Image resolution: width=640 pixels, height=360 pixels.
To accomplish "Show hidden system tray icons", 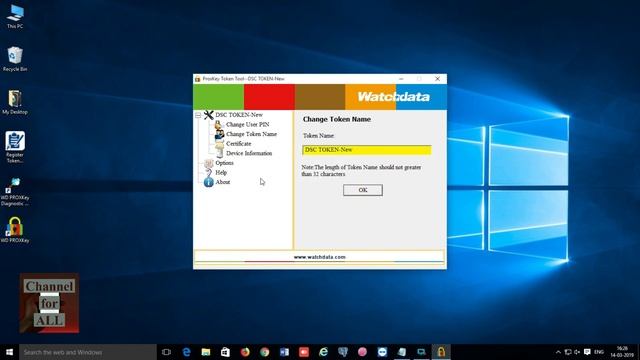I will point(558,352).
